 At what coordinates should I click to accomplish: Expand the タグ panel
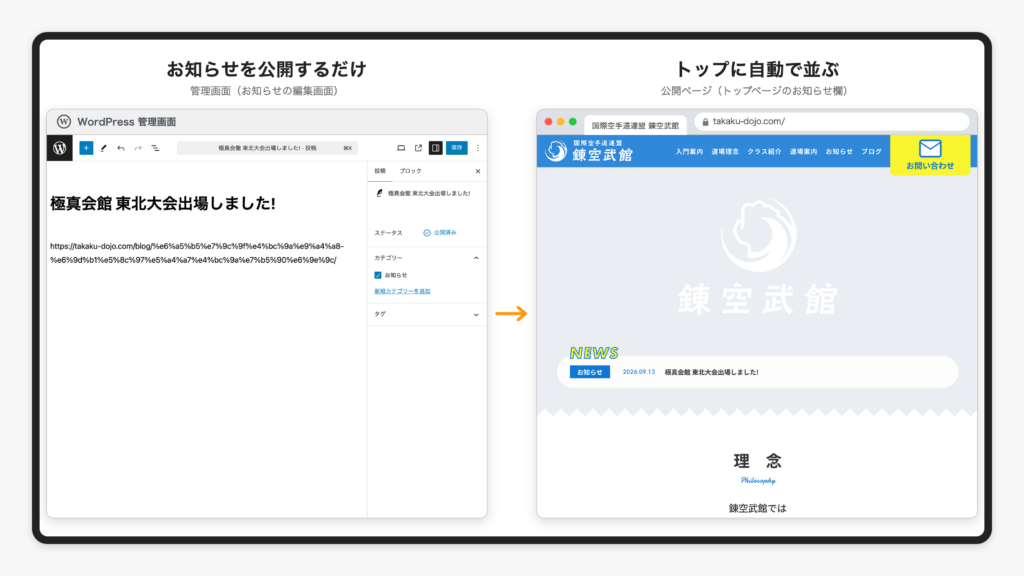point(476,314)
